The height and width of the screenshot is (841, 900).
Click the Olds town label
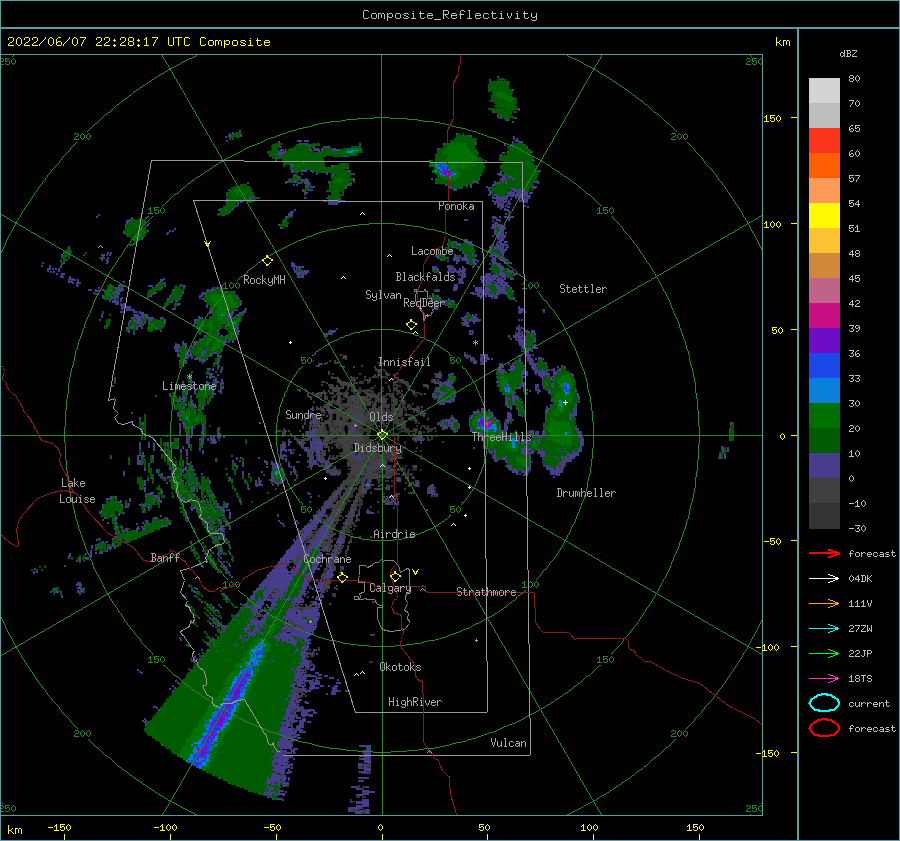tap(381, 417)
